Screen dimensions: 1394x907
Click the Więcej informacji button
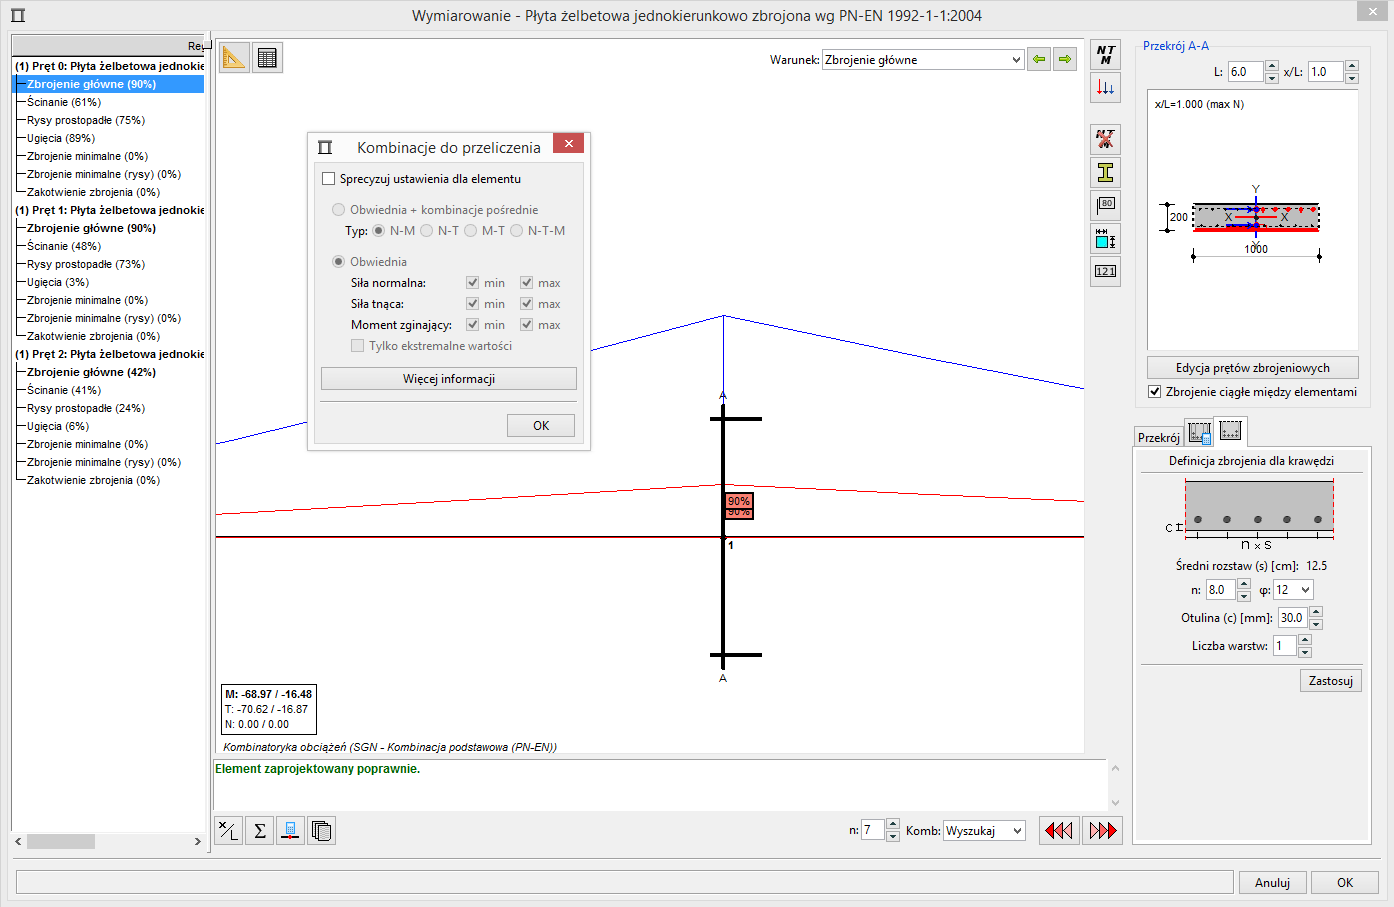tap(448, 379)
